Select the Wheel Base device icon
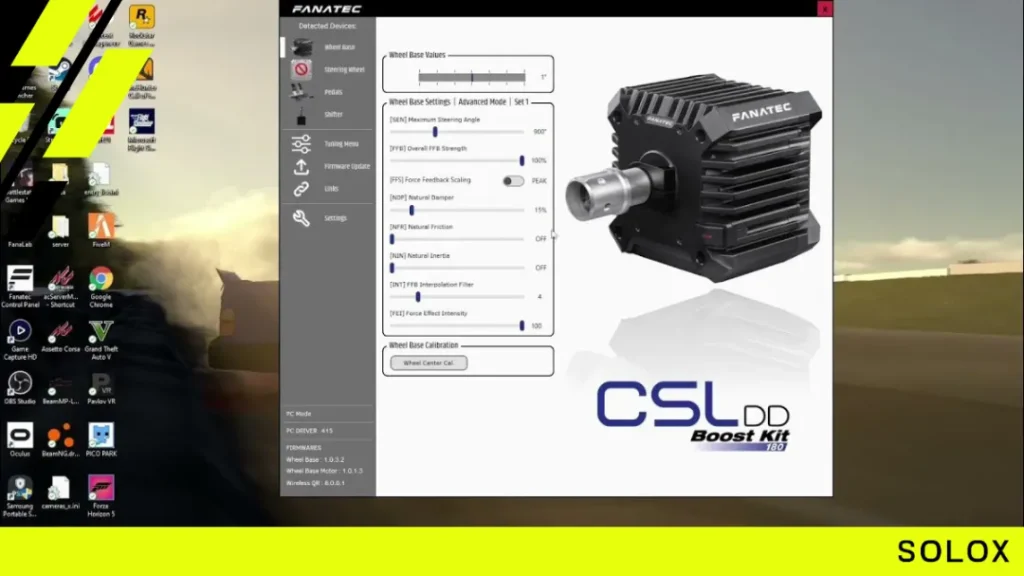 pyautogui.click(x=302, y=47)
